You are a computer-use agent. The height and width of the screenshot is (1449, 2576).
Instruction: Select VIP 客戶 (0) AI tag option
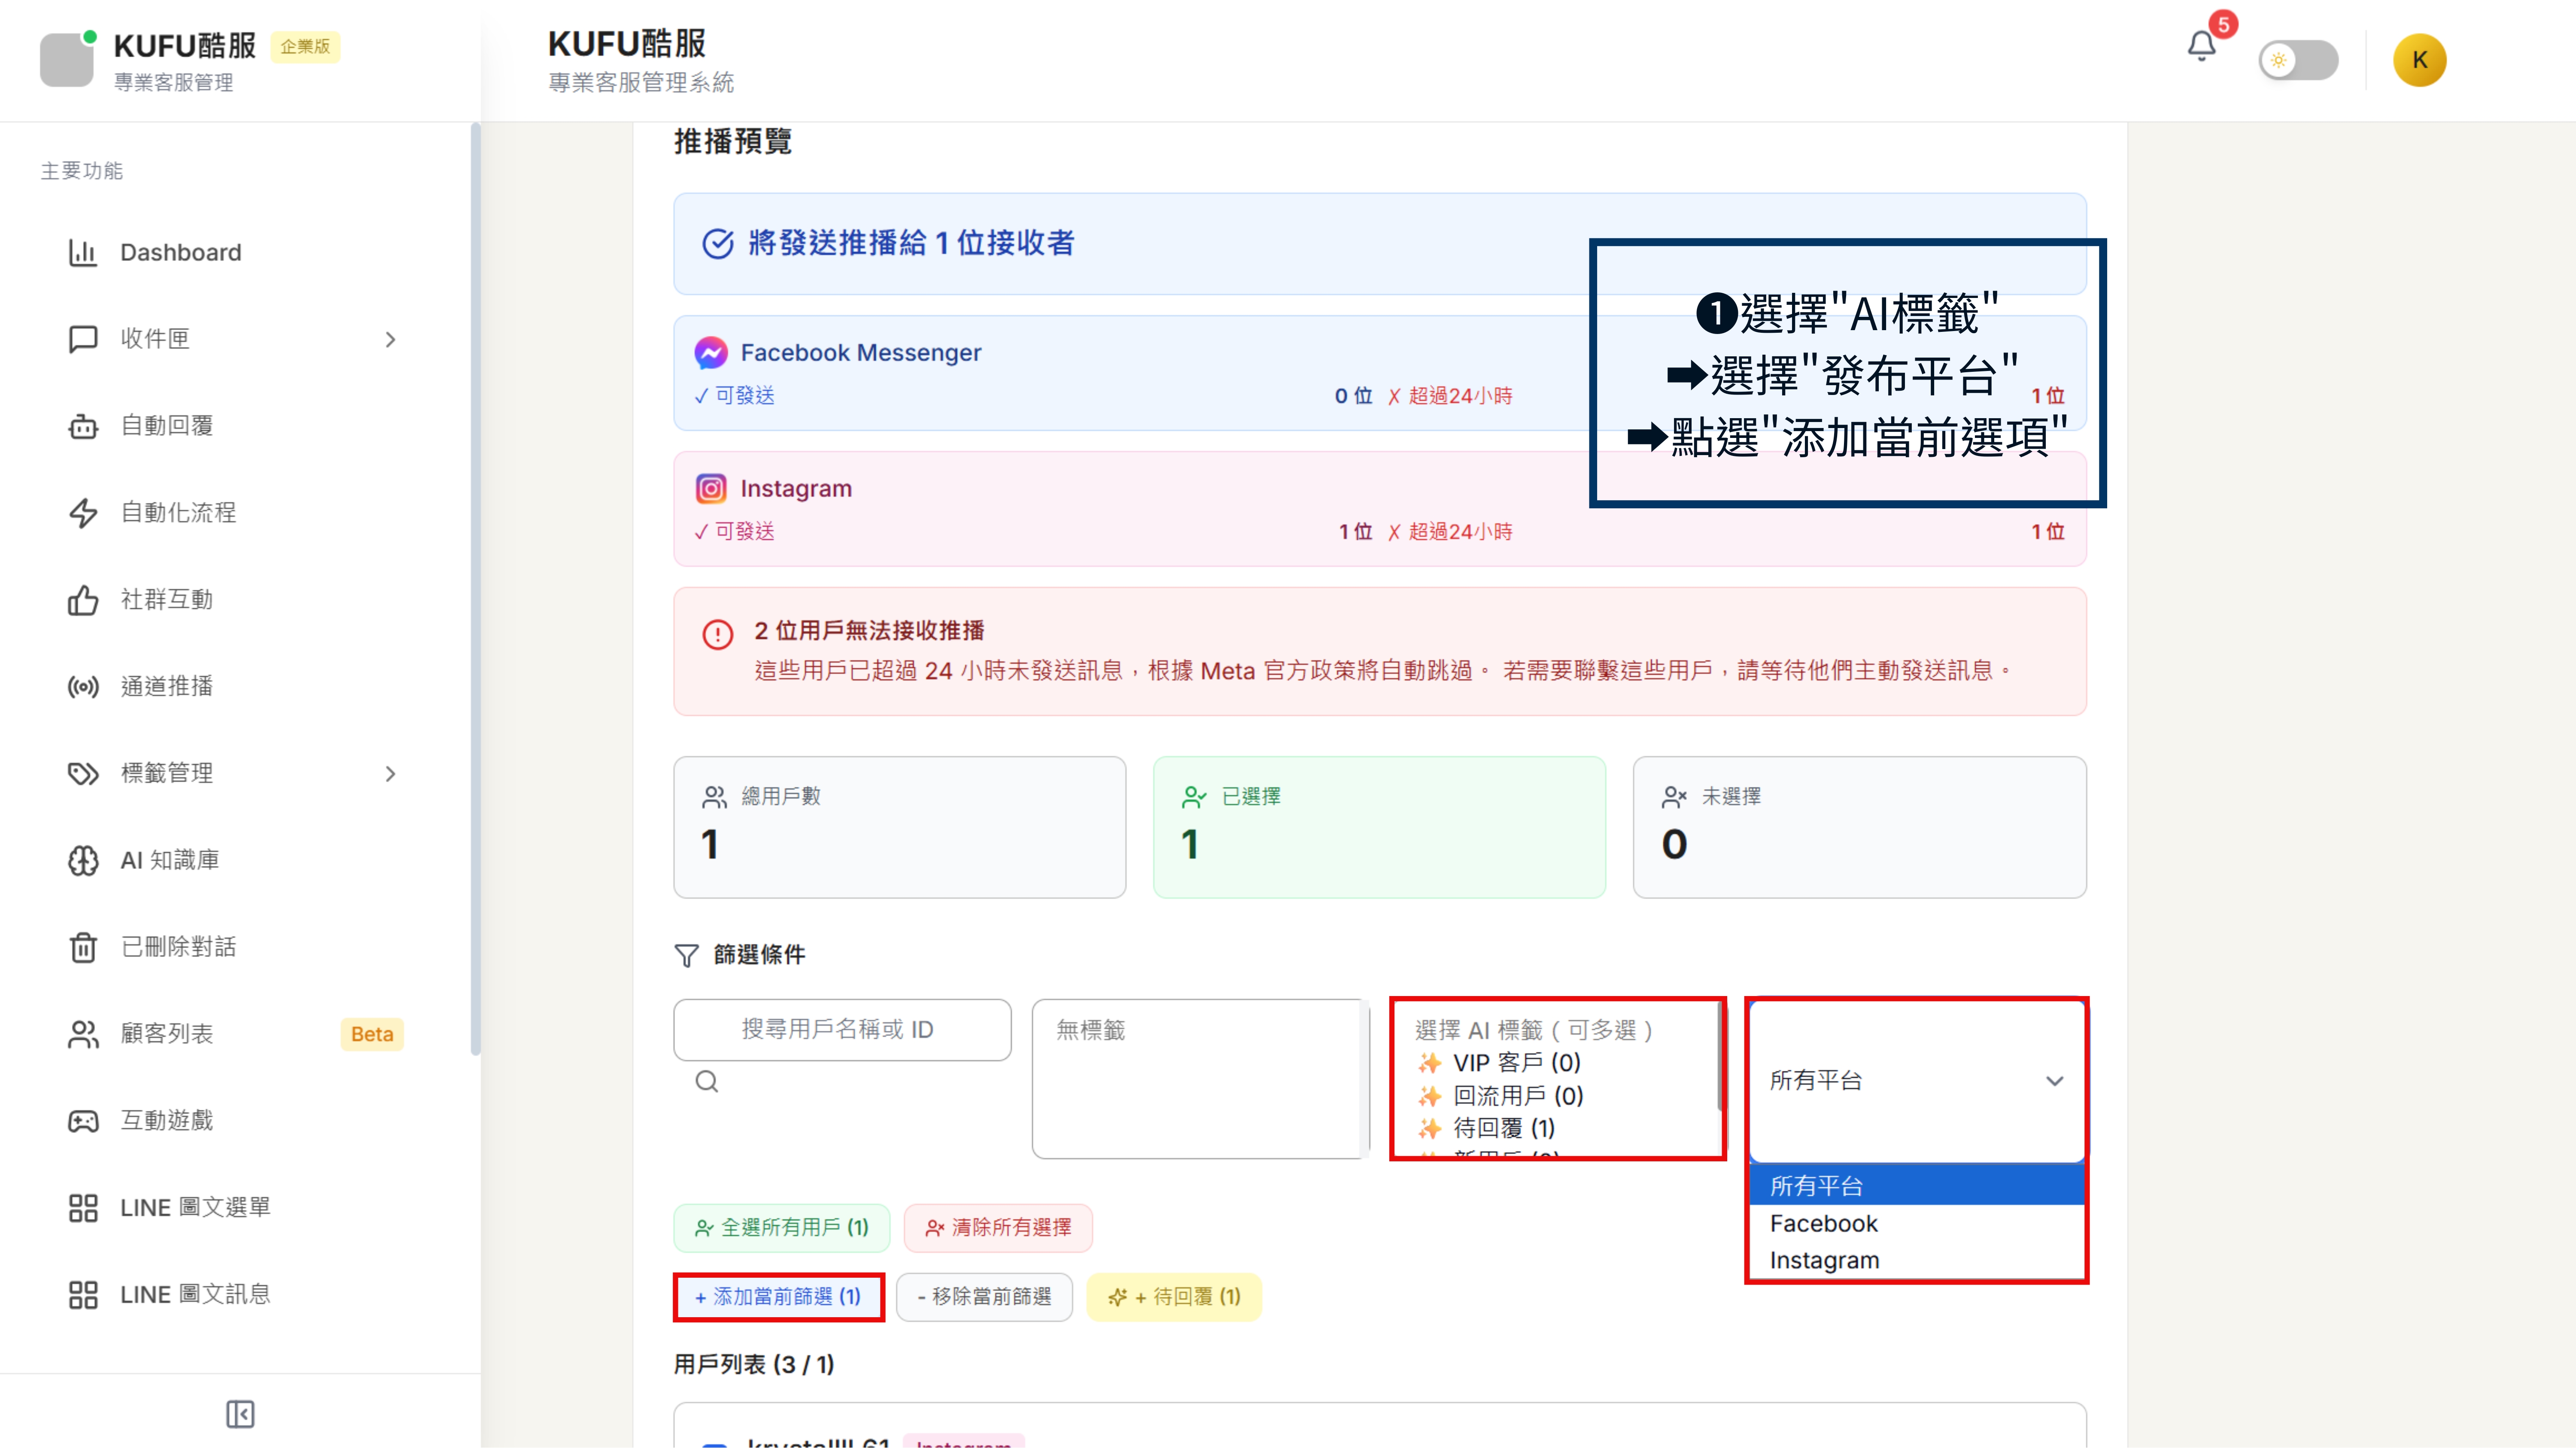[1516, 1062]
